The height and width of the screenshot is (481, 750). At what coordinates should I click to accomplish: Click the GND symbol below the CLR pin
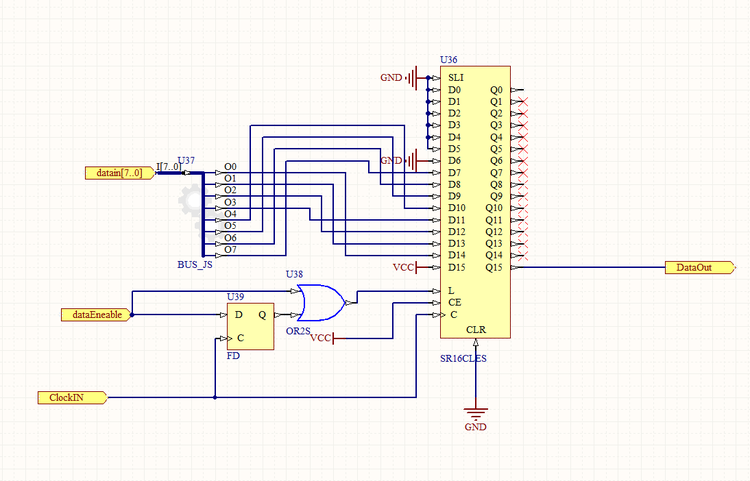476,413
